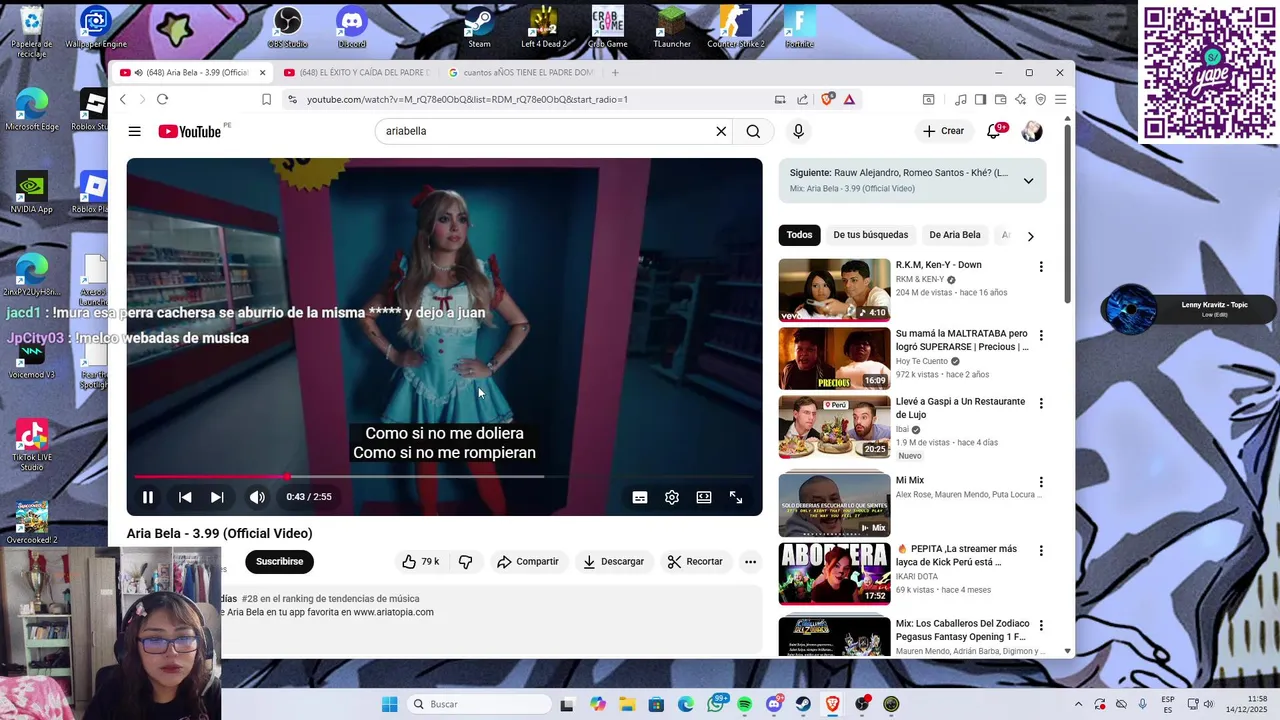Open options for the 'Llevé a Gaspi' video
The image size is (1280, 720).
1041,403
